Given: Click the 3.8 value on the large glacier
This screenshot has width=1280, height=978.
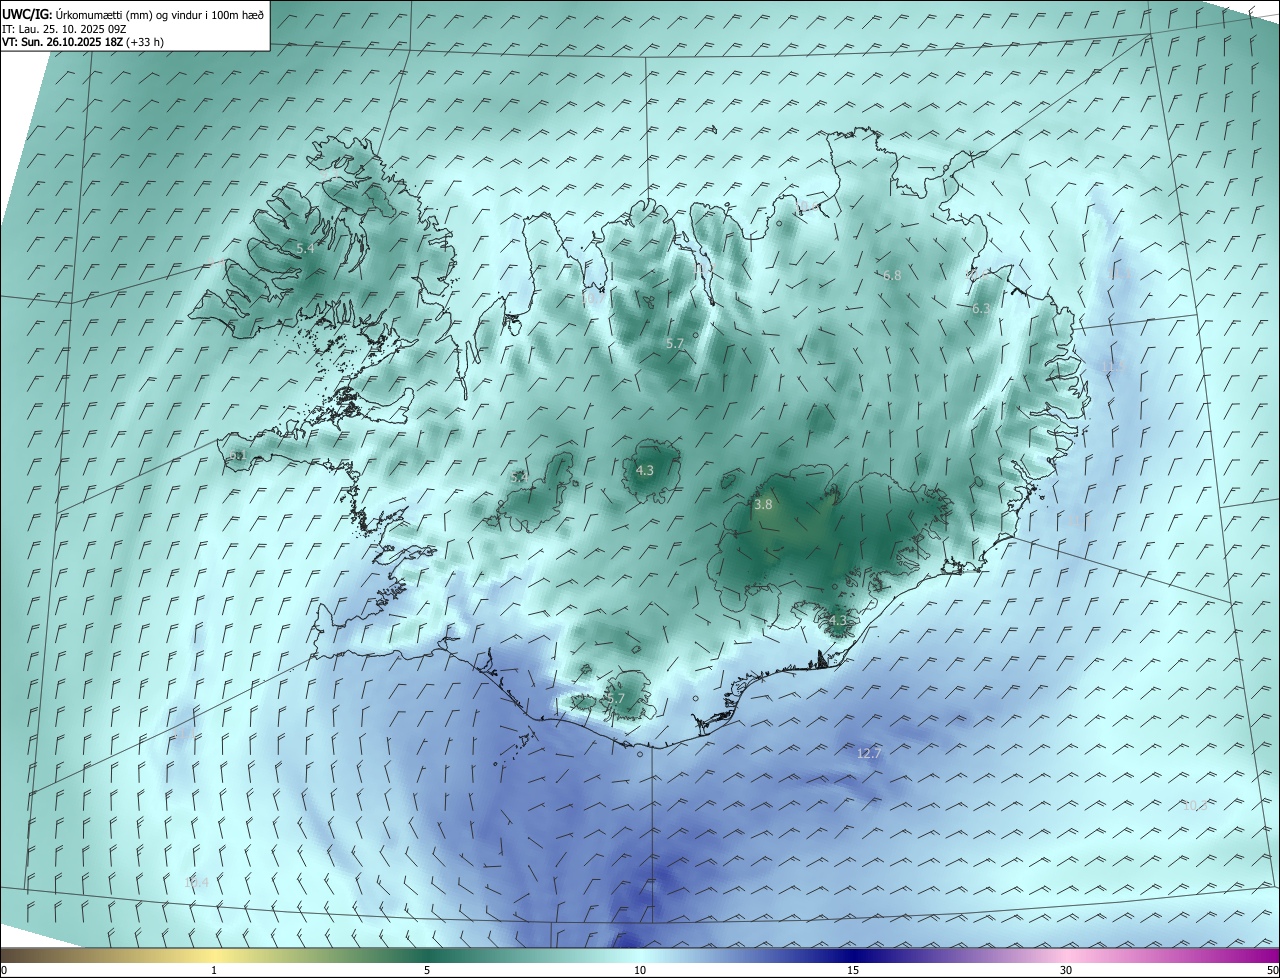Looking at the screenshot, I should tap(763, 505).
